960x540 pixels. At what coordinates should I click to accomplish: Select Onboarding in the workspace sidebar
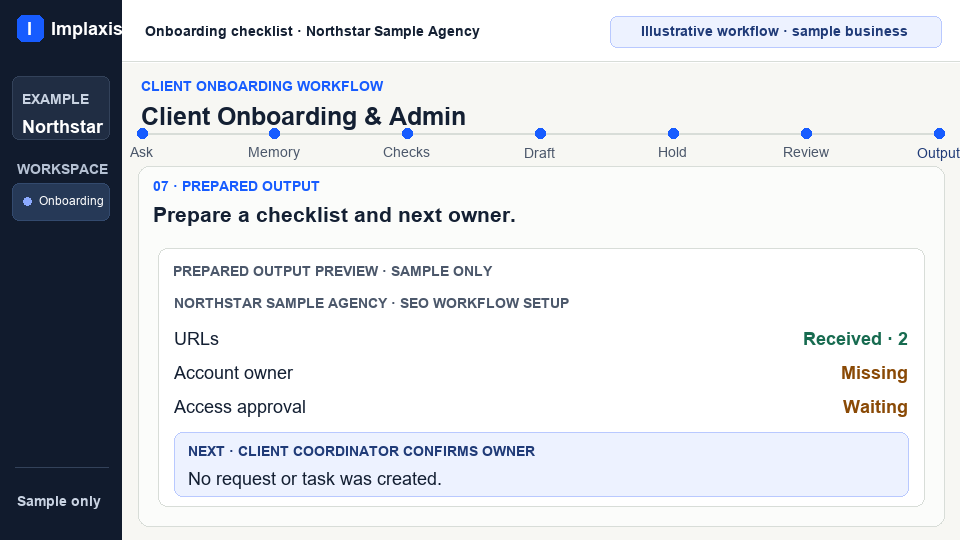(x=61, y=201)
